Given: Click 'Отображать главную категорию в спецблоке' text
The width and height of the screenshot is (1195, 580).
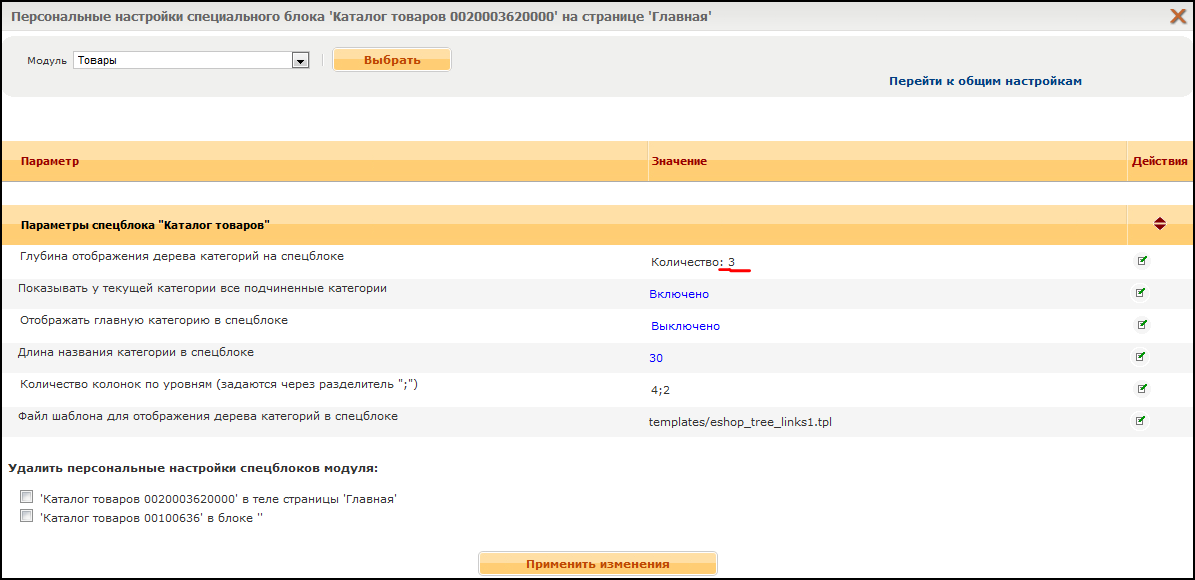Looking at the screenshot, I should coord(154,321).
